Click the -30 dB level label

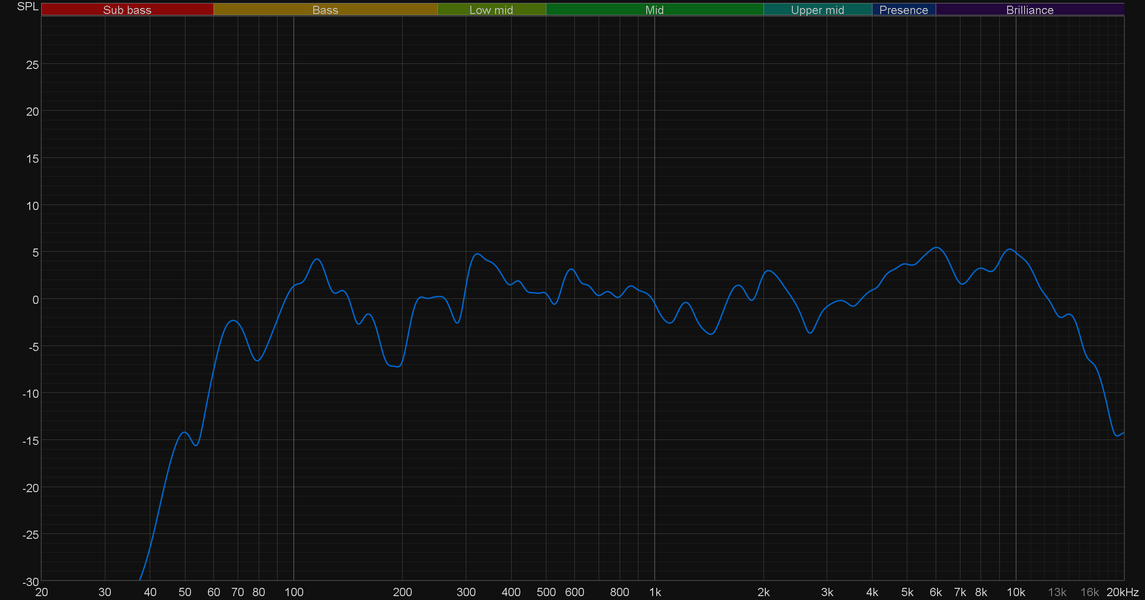tap(30, 582)
